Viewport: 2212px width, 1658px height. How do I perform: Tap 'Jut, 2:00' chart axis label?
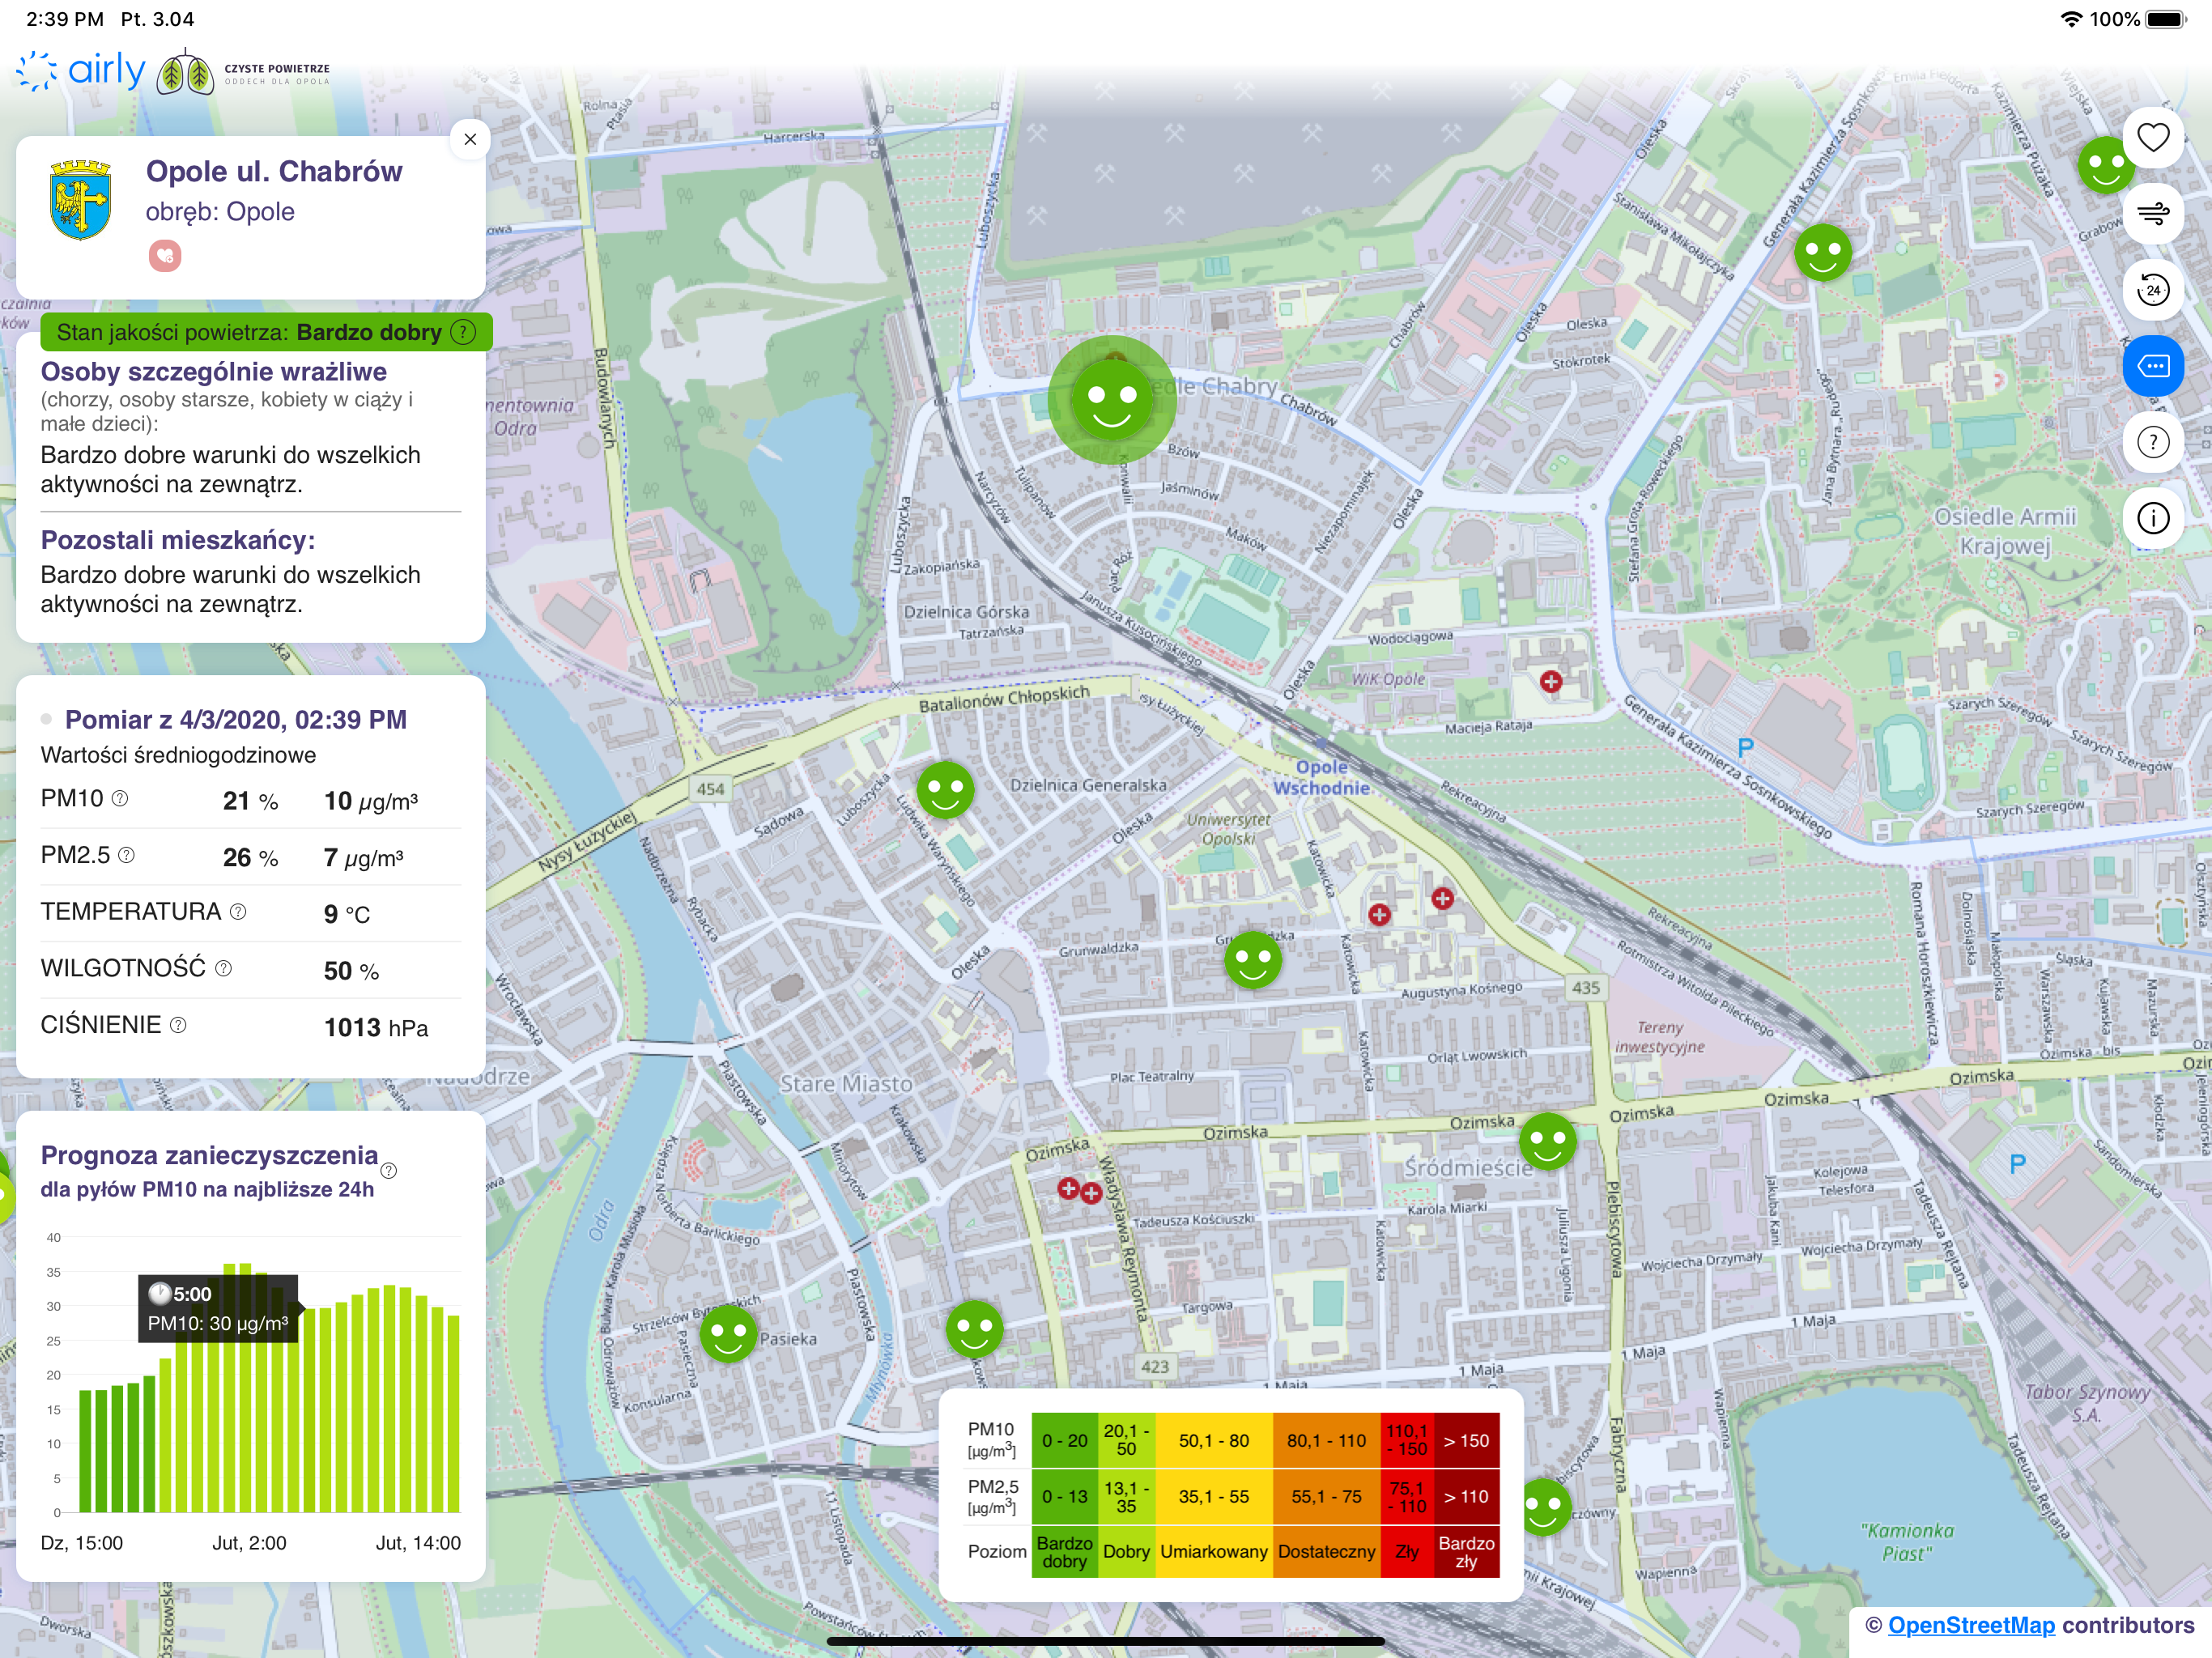click(x=249, y=1543)
